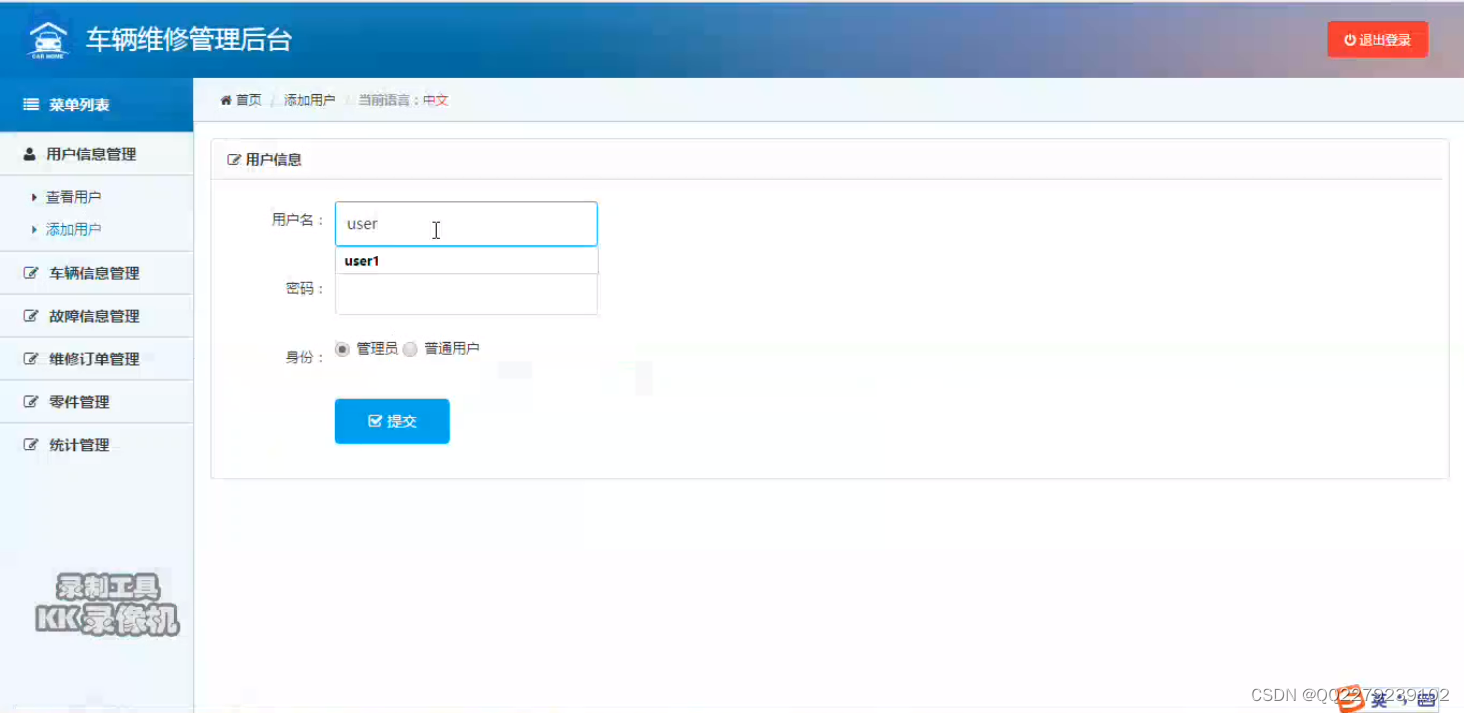
Task: Click inside the 密码 password field
Action: pyautogui.click(x=466, y=293)
